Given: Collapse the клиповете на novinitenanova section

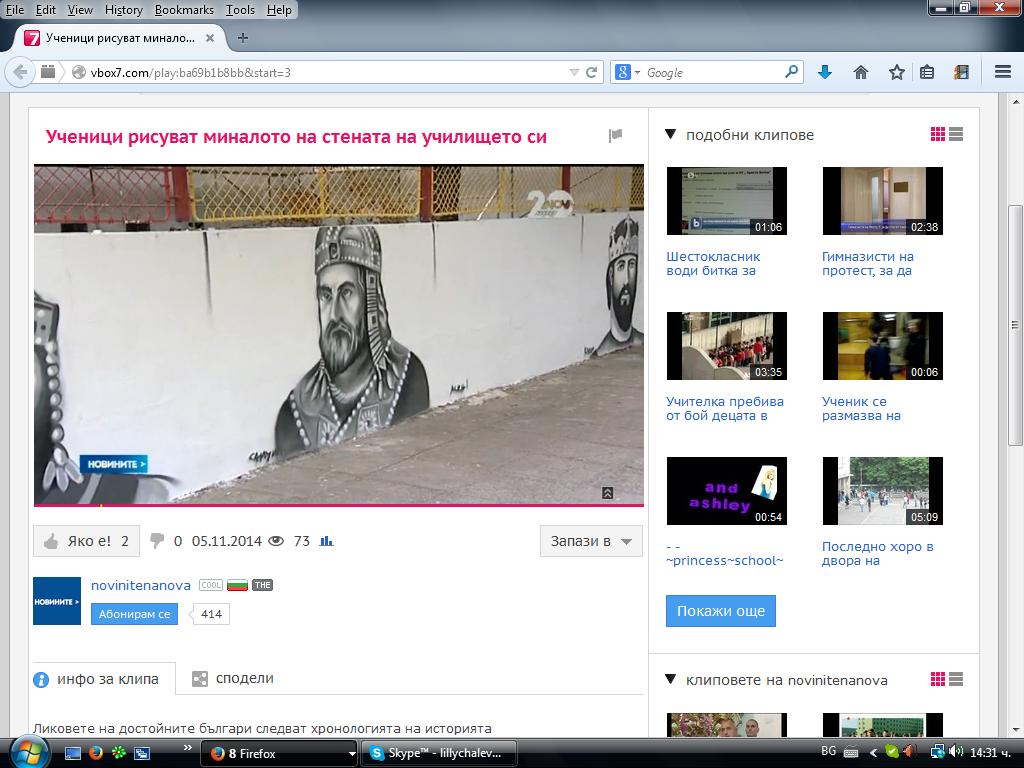Looking at the screenshot, I should [670, 679].
